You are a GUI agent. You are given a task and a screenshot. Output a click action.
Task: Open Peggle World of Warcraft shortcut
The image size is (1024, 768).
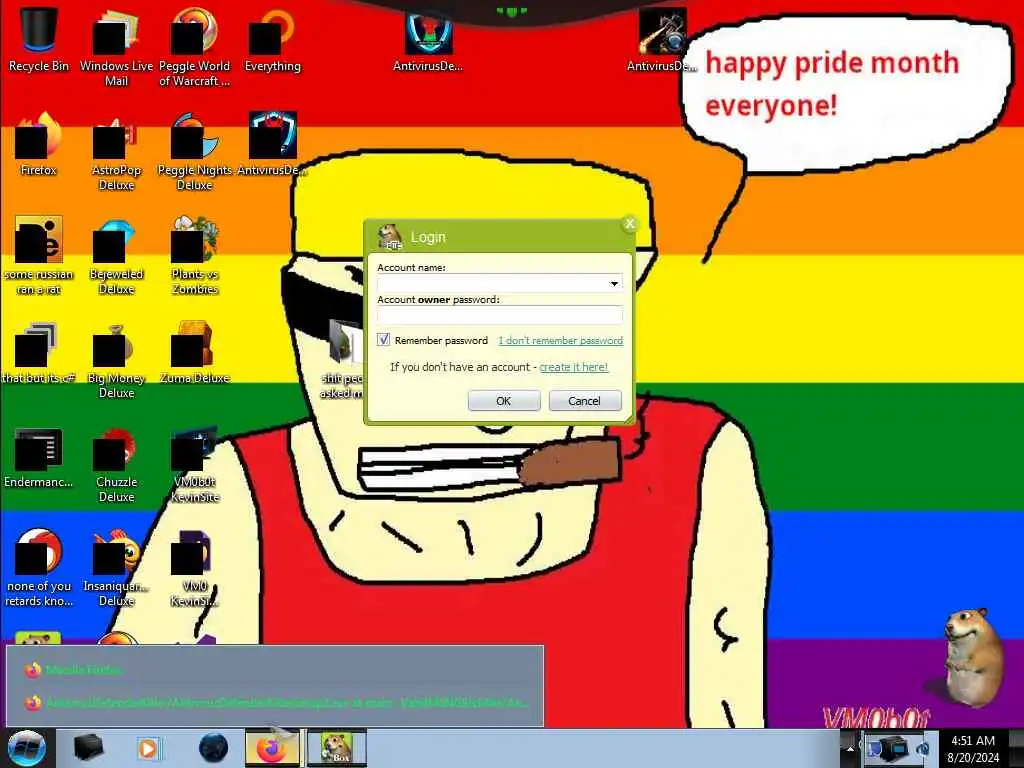(194, 47)
